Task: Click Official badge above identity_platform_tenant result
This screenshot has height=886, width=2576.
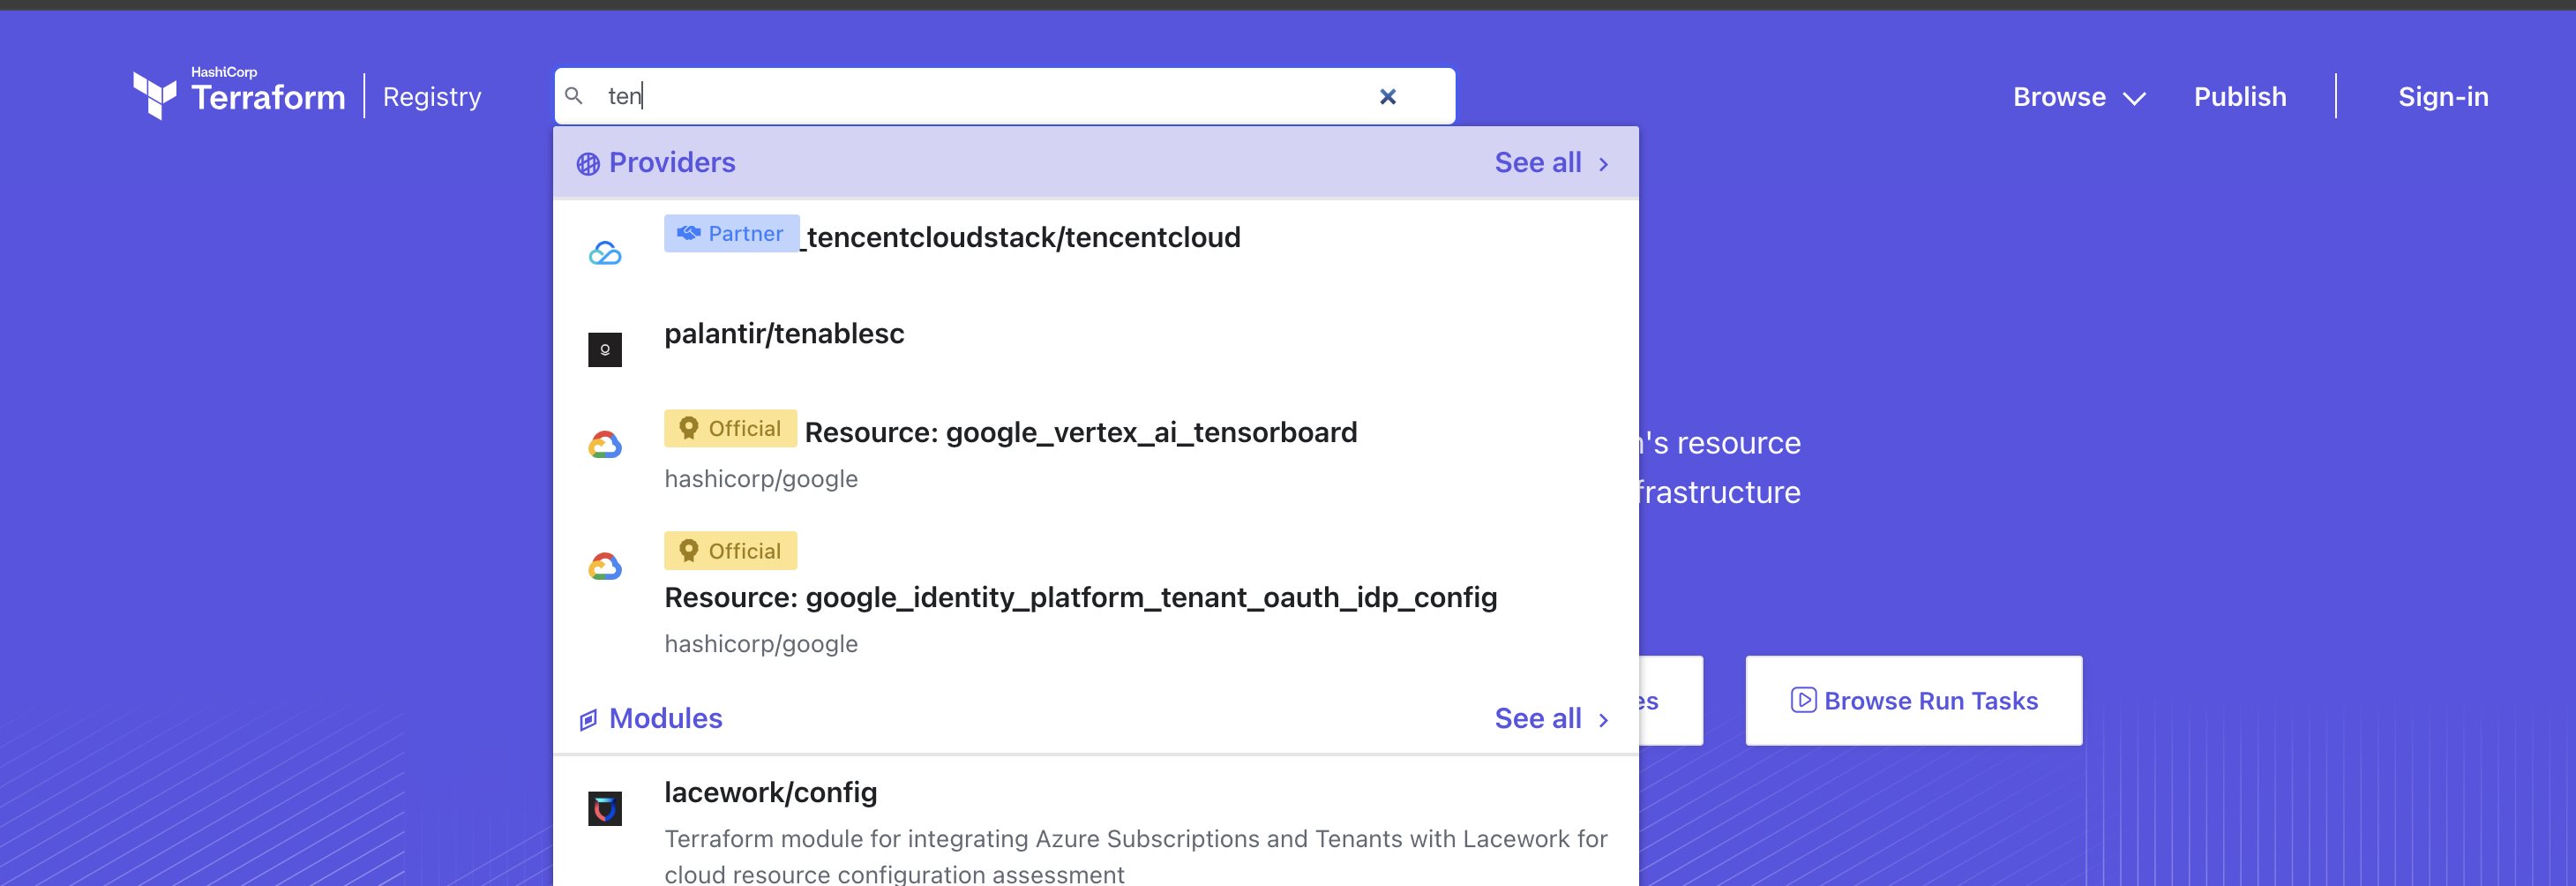Action: pos(731,551)
